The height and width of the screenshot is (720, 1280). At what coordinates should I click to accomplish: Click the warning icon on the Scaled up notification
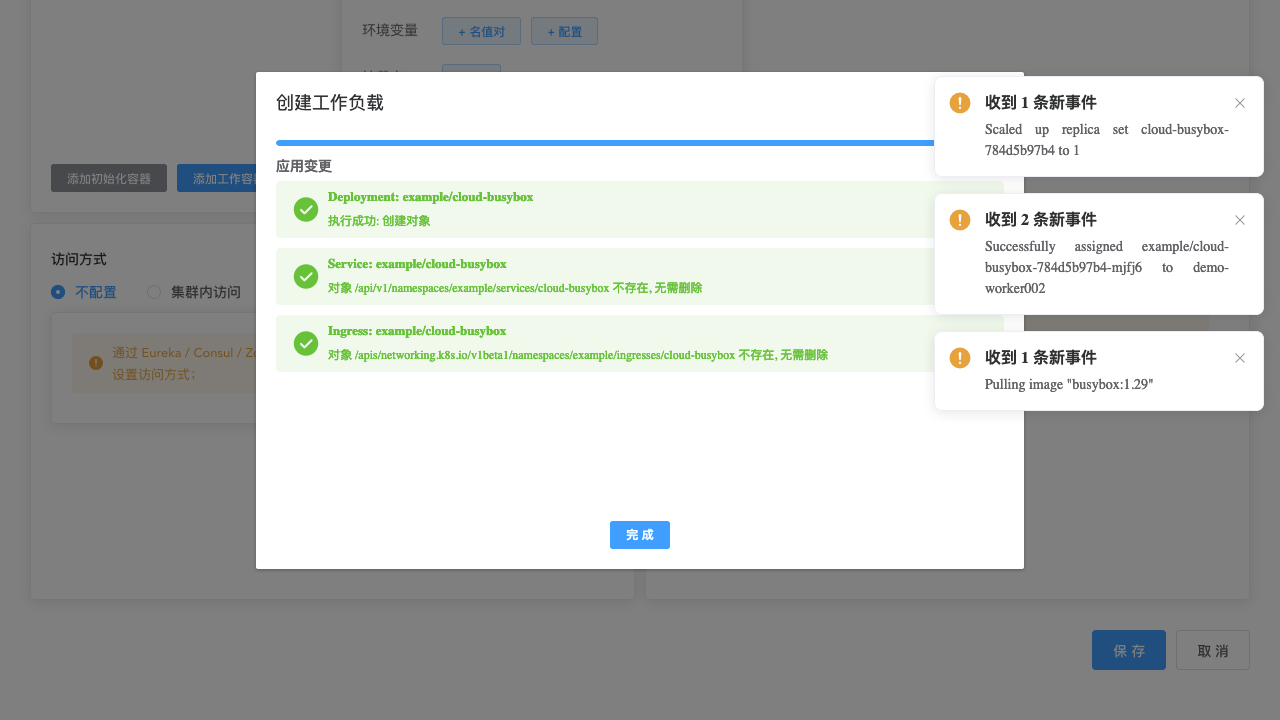(x=959, y=103)
